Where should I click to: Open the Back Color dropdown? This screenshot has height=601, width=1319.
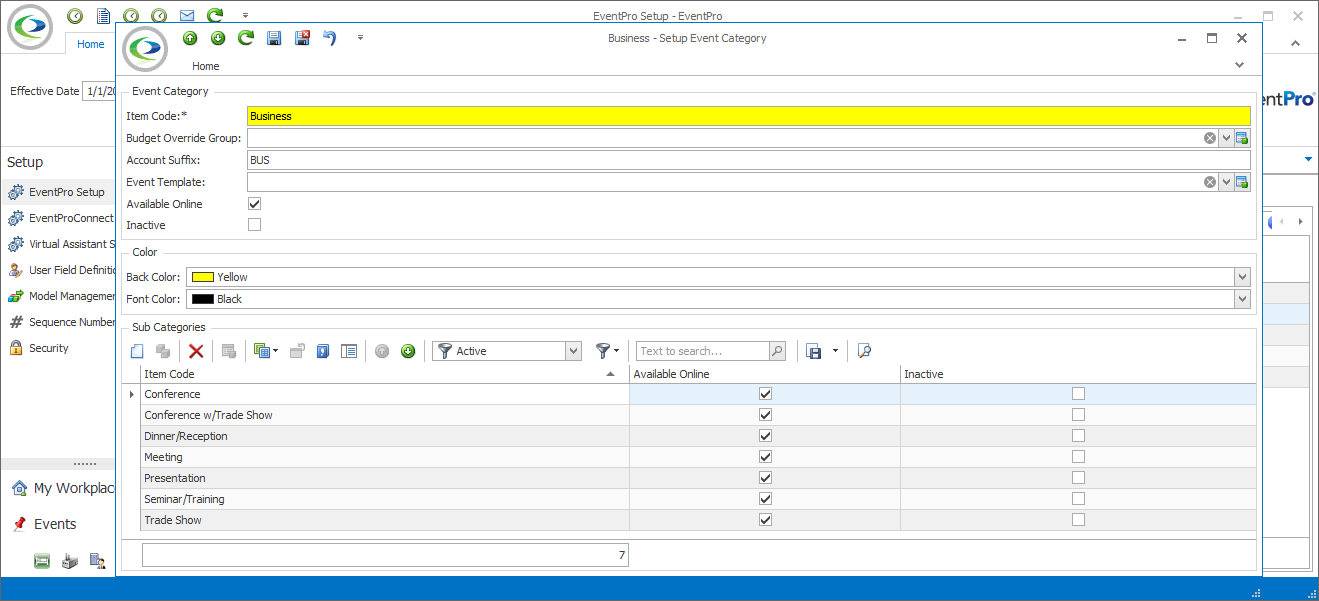point(1242,277)
